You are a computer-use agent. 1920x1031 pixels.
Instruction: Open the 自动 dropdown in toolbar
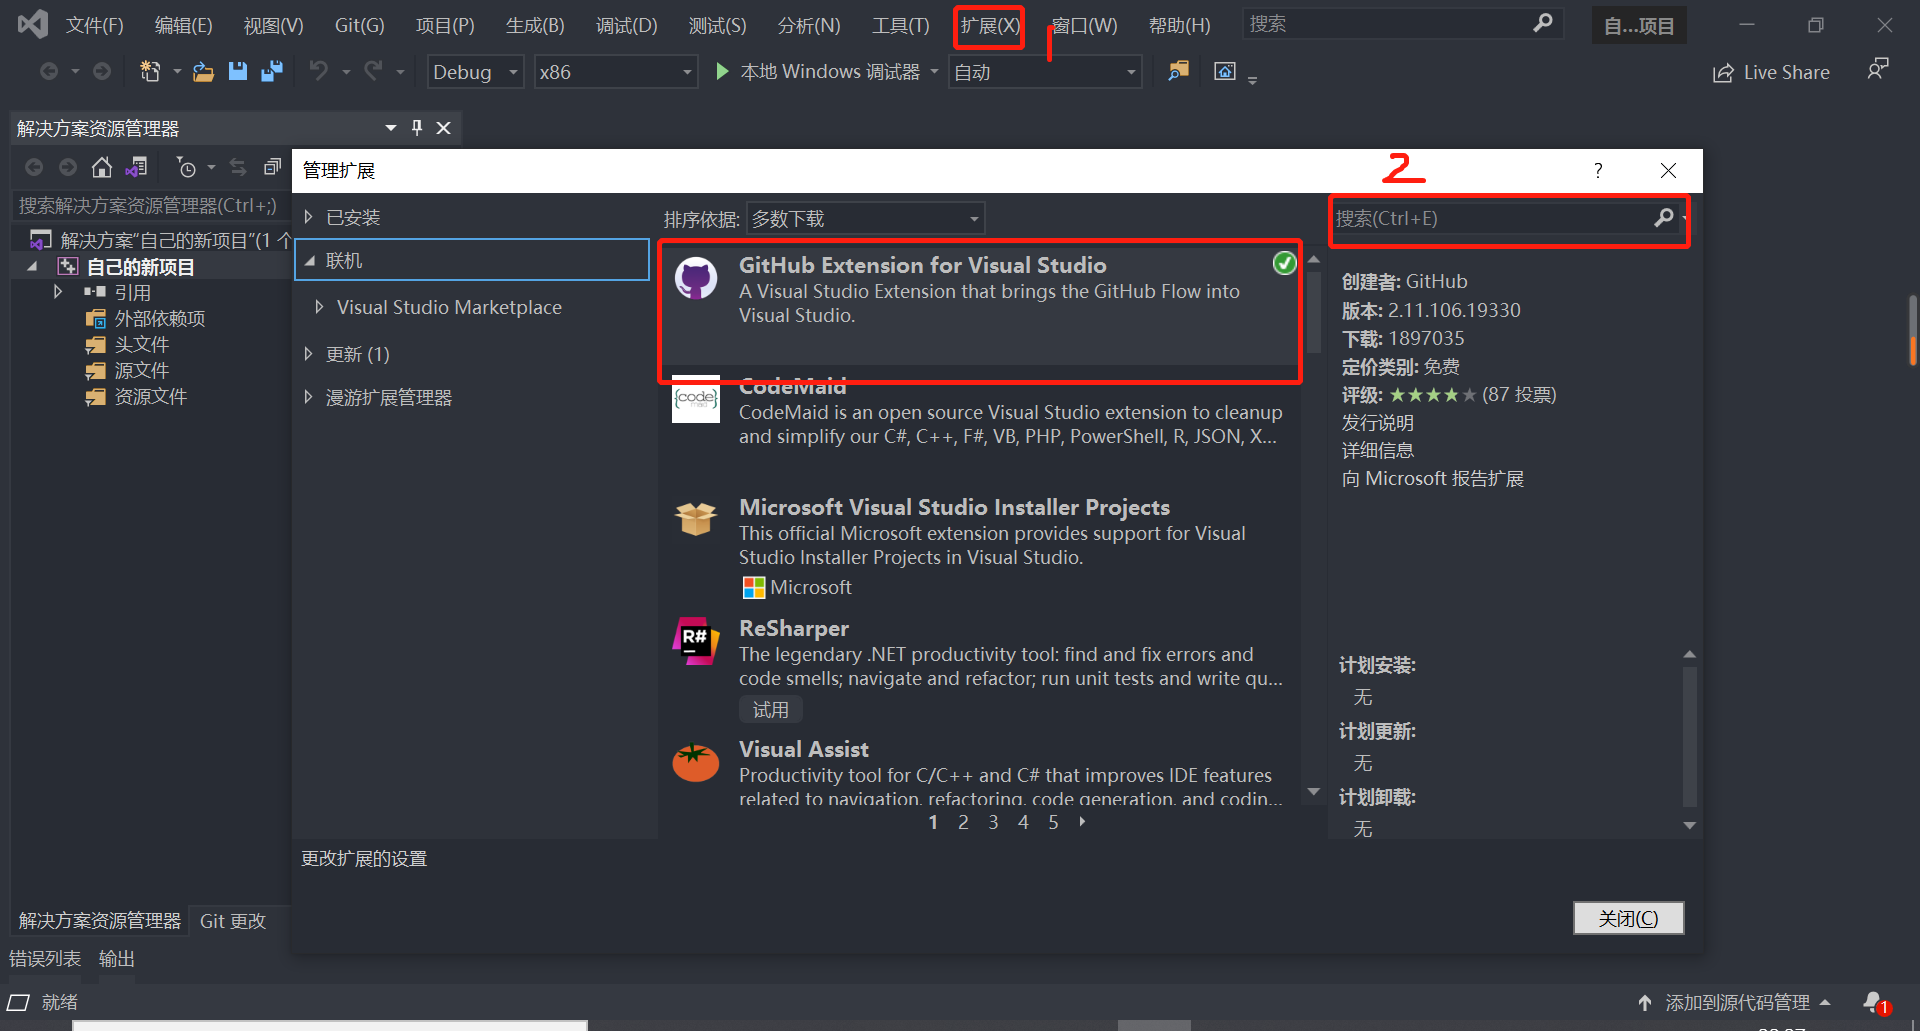1045,72
